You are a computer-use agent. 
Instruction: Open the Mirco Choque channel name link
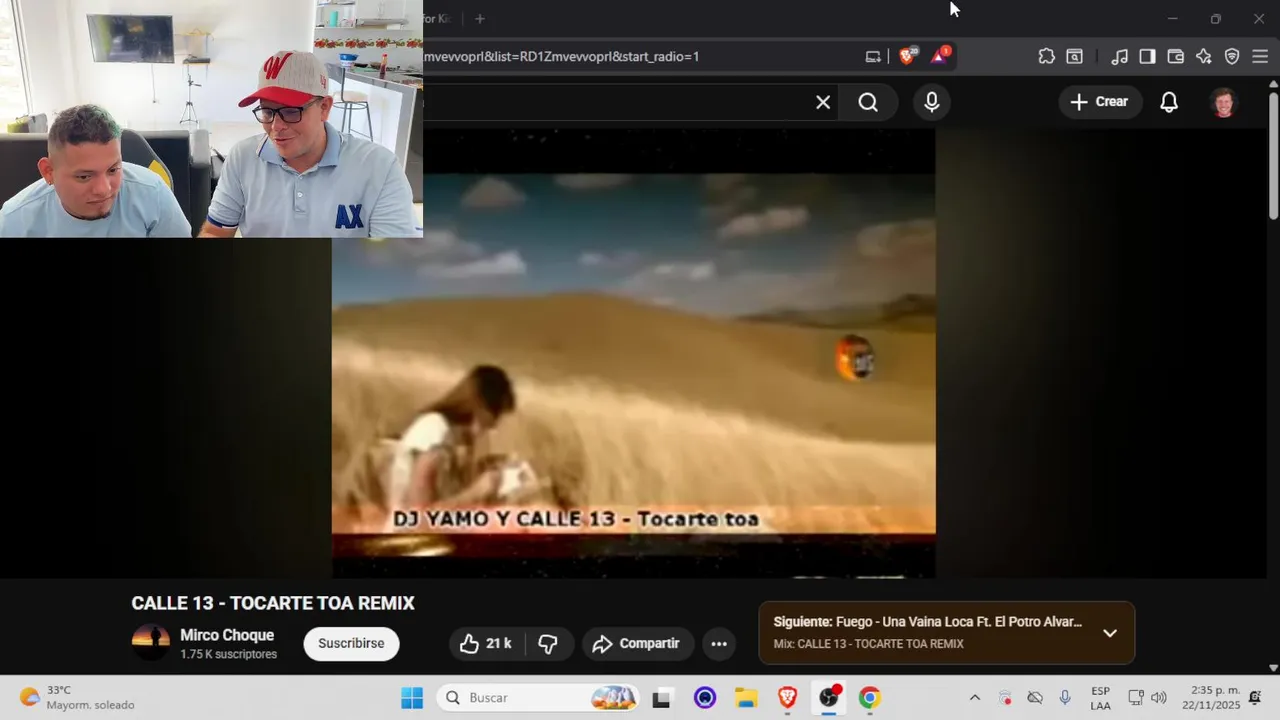[227, 635]
